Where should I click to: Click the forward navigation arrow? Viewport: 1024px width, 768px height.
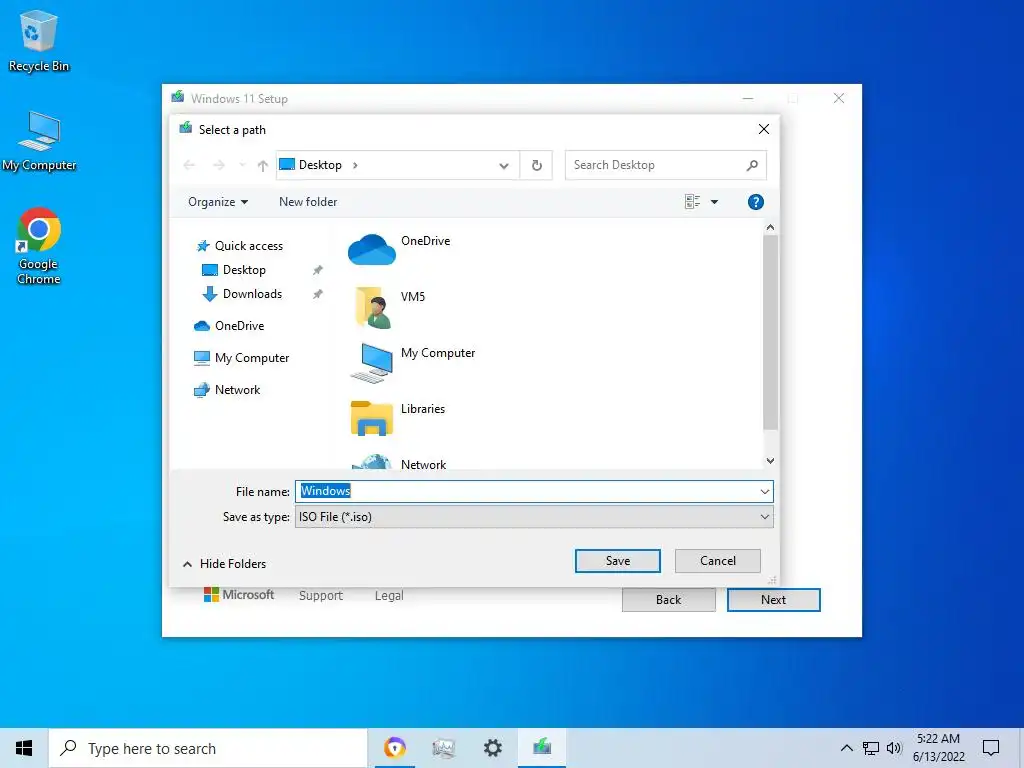click(x=219, y=165)
